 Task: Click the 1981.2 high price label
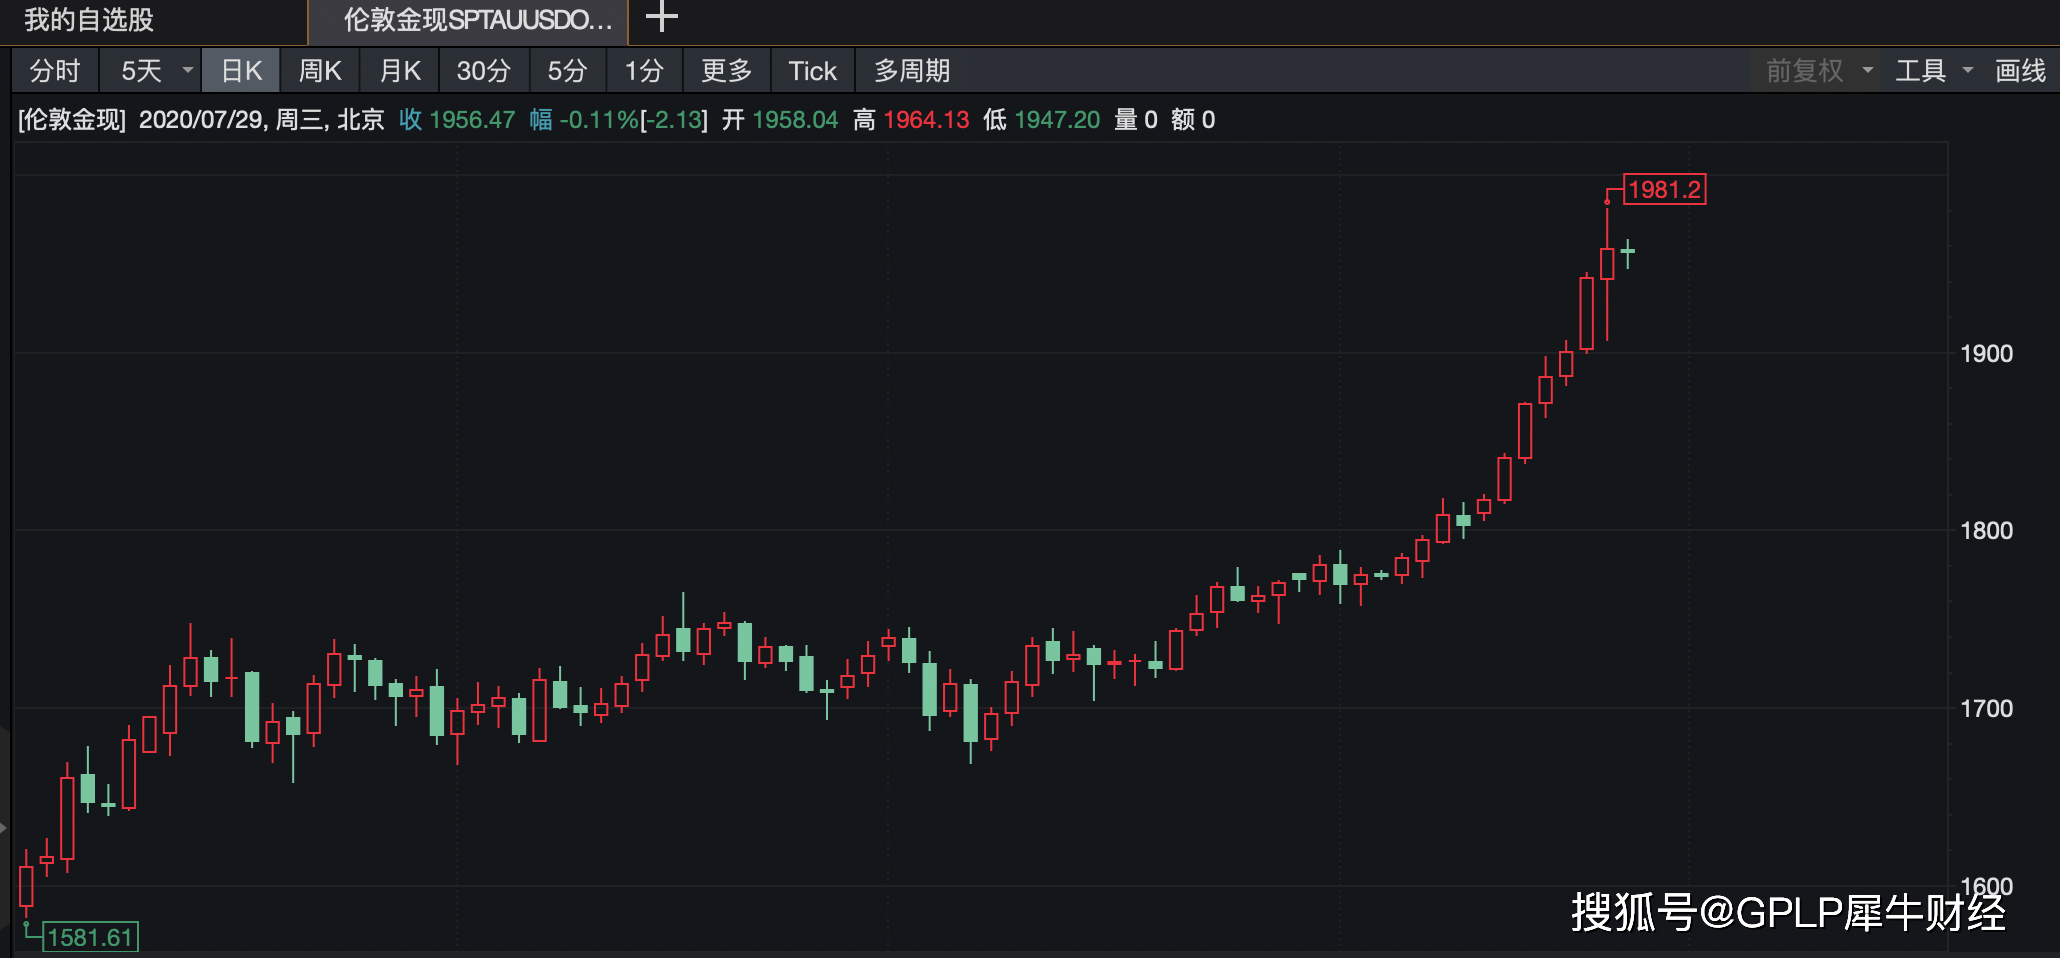coord(1664,189)
